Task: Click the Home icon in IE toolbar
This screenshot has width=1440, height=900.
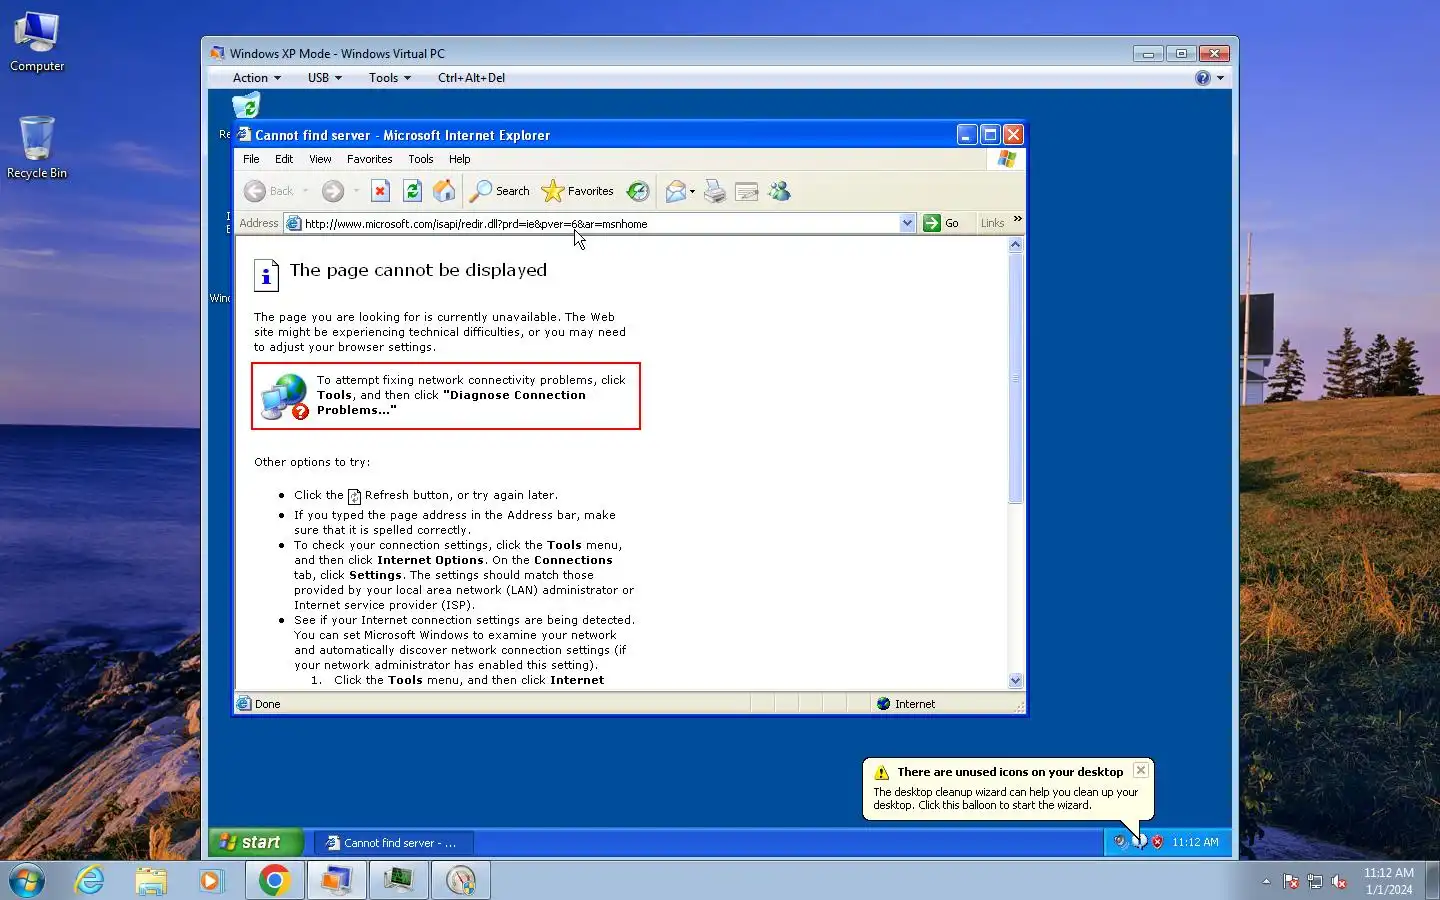Action: (444, 191)
